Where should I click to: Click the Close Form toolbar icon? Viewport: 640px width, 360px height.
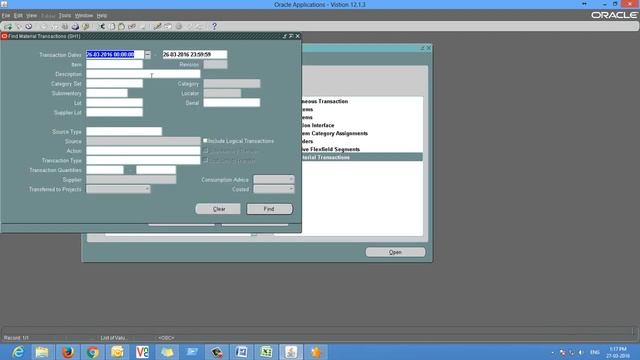(x=86, y=27)
